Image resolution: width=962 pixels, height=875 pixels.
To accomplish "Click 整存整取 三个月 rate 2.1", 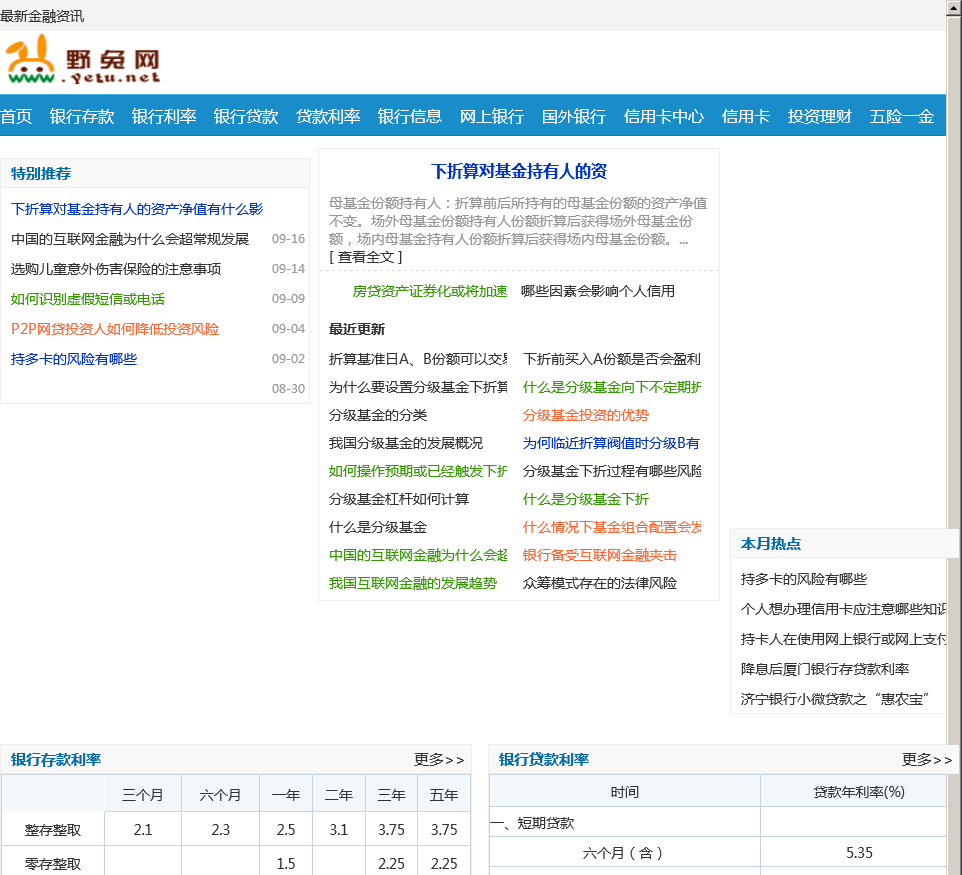I will pos(143,830).
